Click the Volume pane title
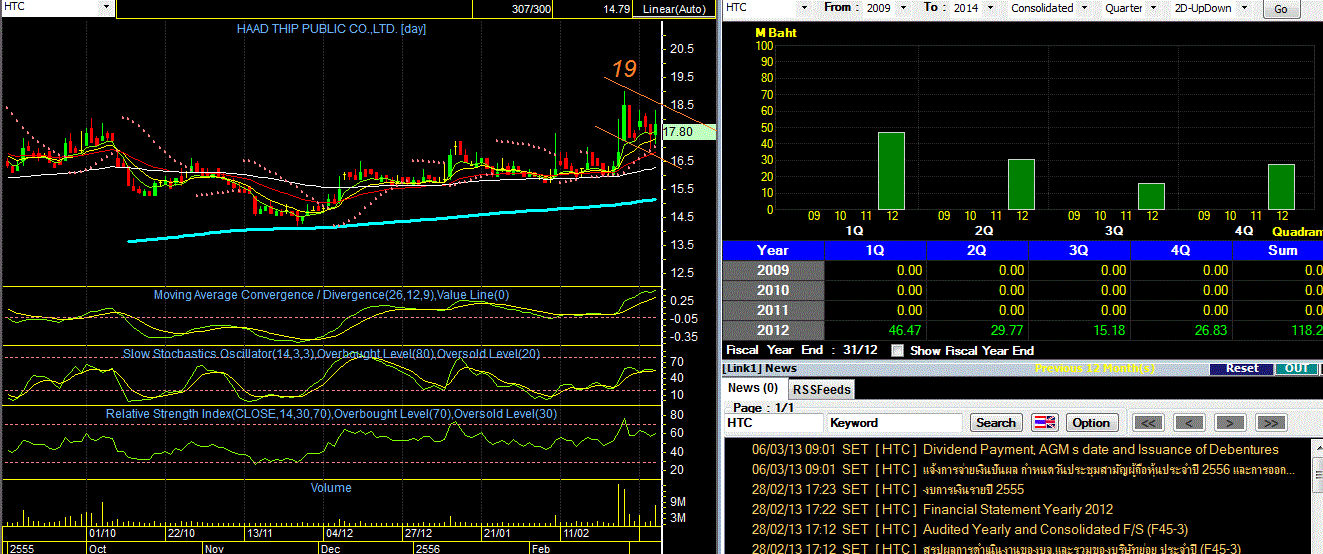The width and height of the screenshot is (1323, 554). 331,488
